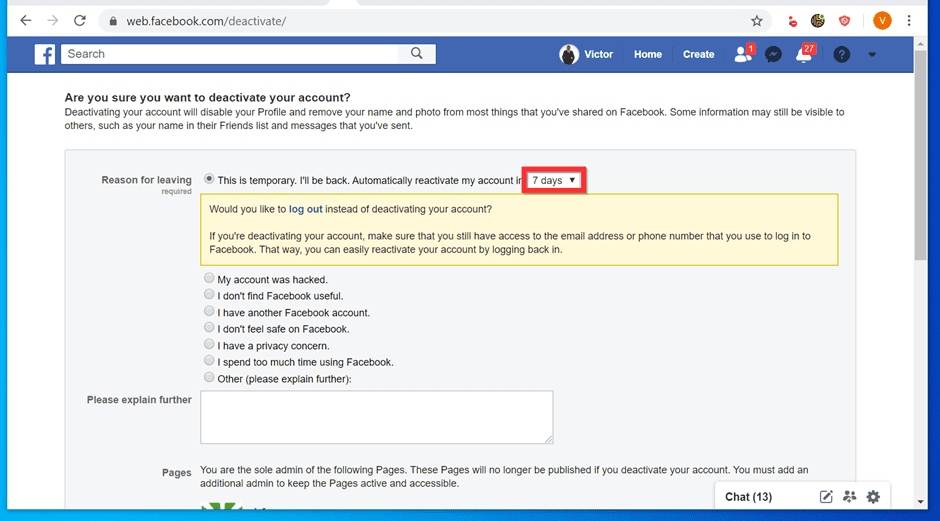Open Create in Facebook header

coord(698,55)
